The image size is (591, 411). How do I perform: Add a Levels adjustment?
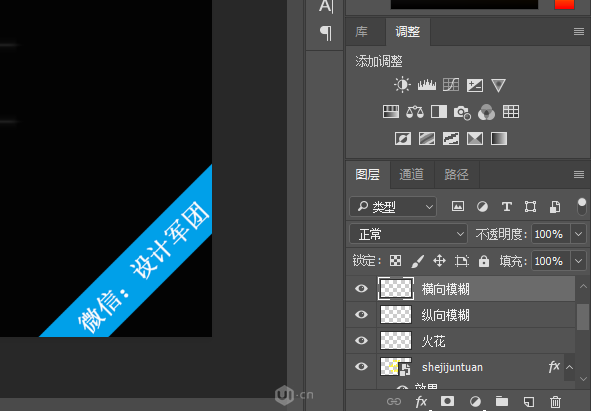tap(427, 85)
